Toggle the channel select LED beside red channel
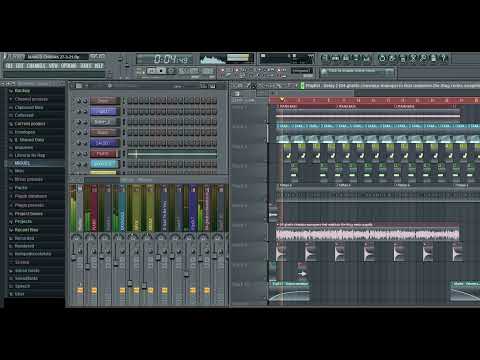This screenshot has height=360, width=480. tap(124, 154)
